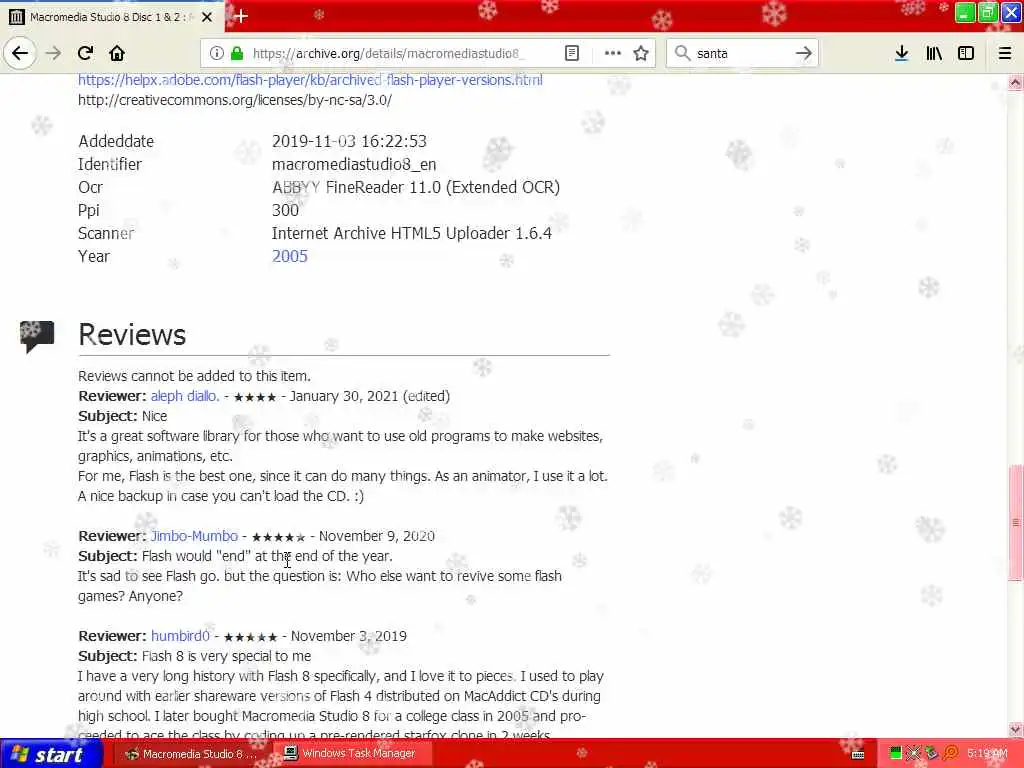This screenshot has height=768, width=1024.
Task: Click the Reviews section heading
Action: click(x=132, y=334)
